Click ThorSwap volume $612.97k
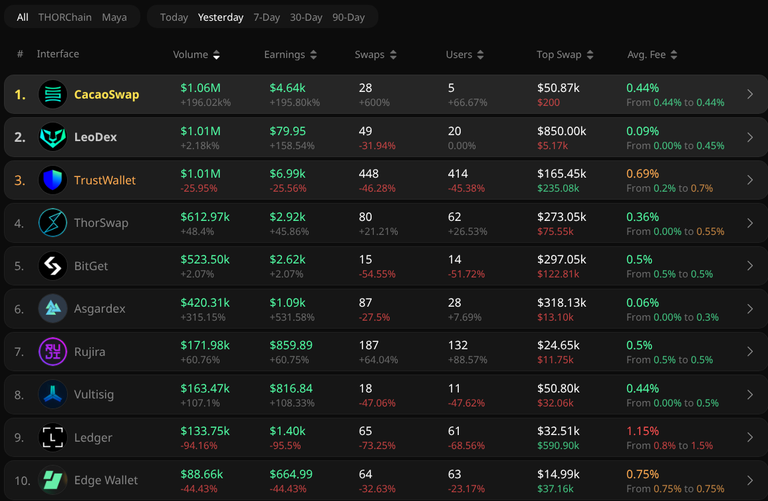 pos(205,217)
